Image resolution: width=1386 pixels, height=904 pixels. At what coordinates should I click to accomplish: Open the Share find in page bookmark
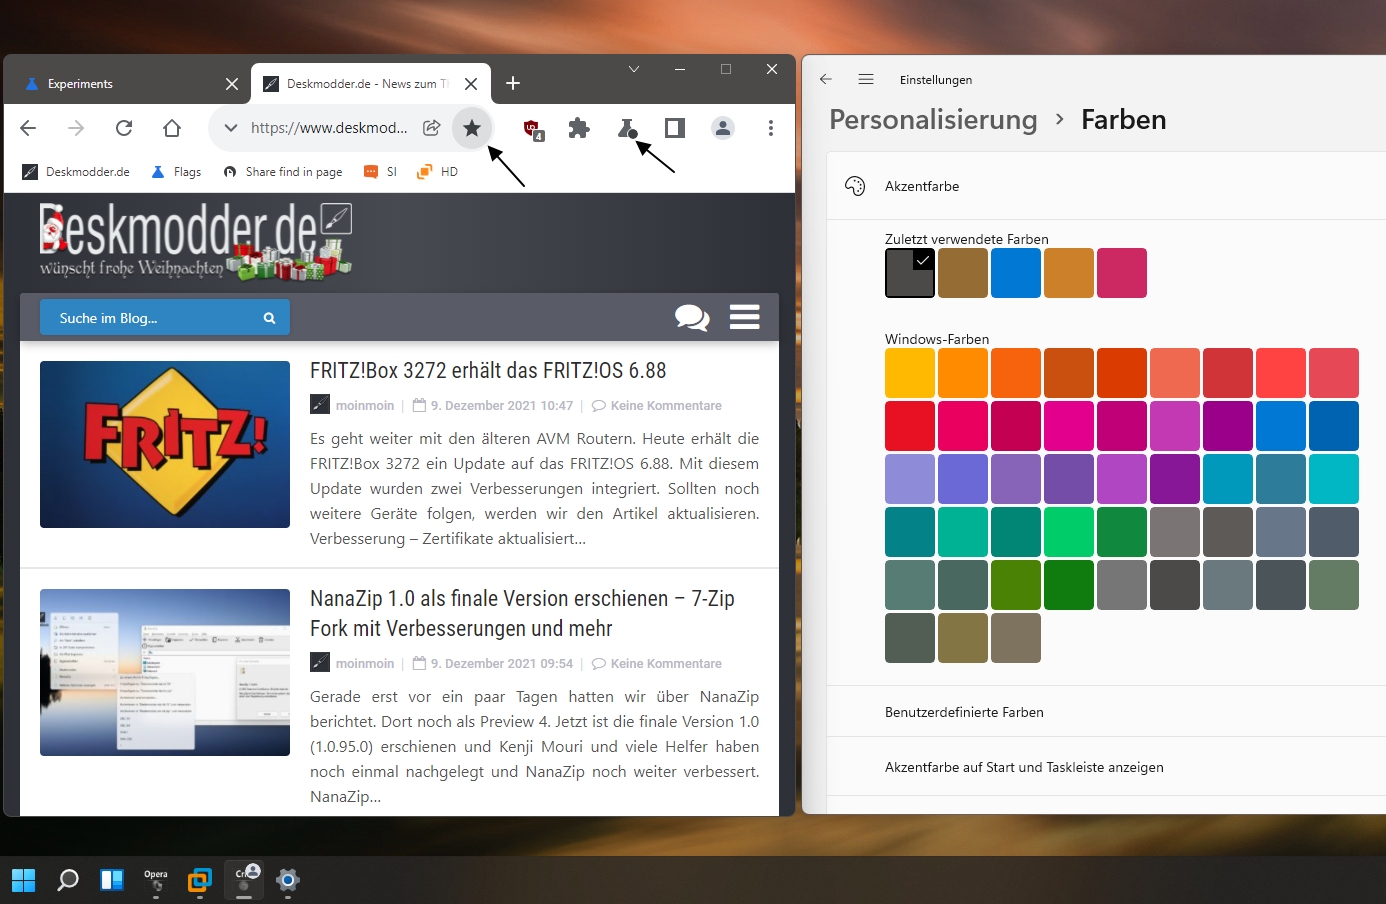(x=283, y=172)
